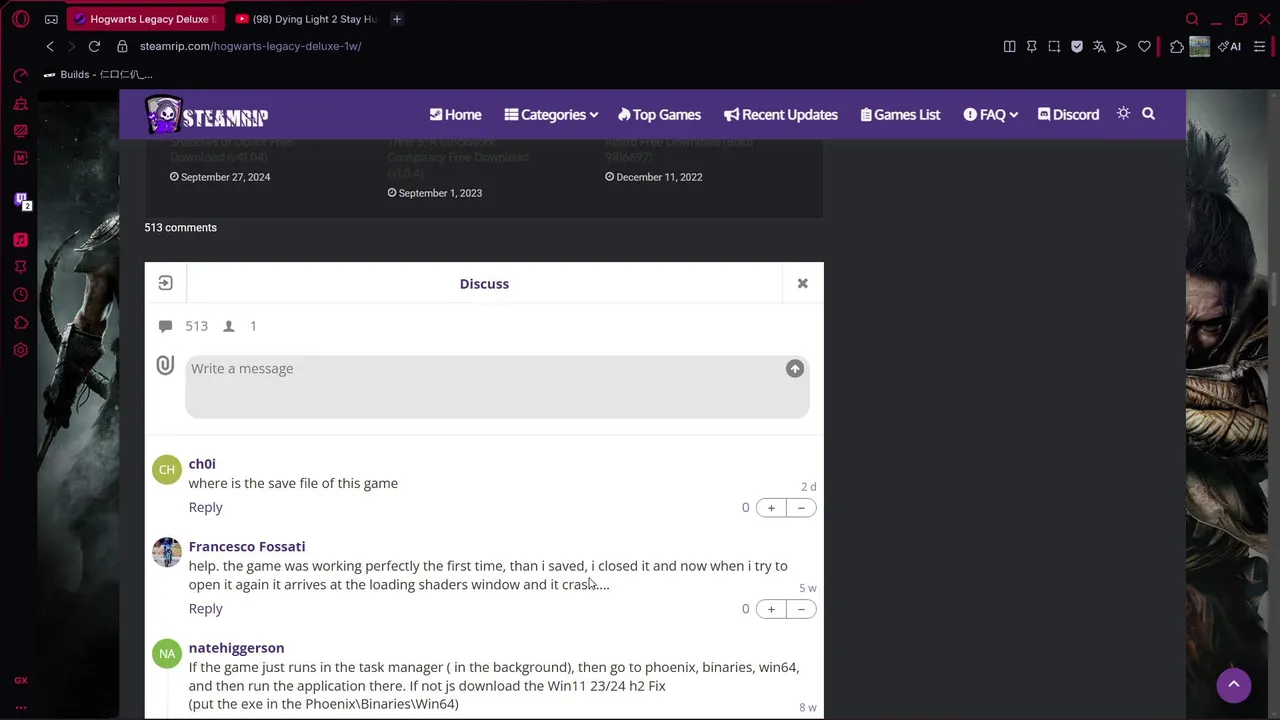
Task: Bookmark page with the heart icon
Action: click(x=1144, y=46)
